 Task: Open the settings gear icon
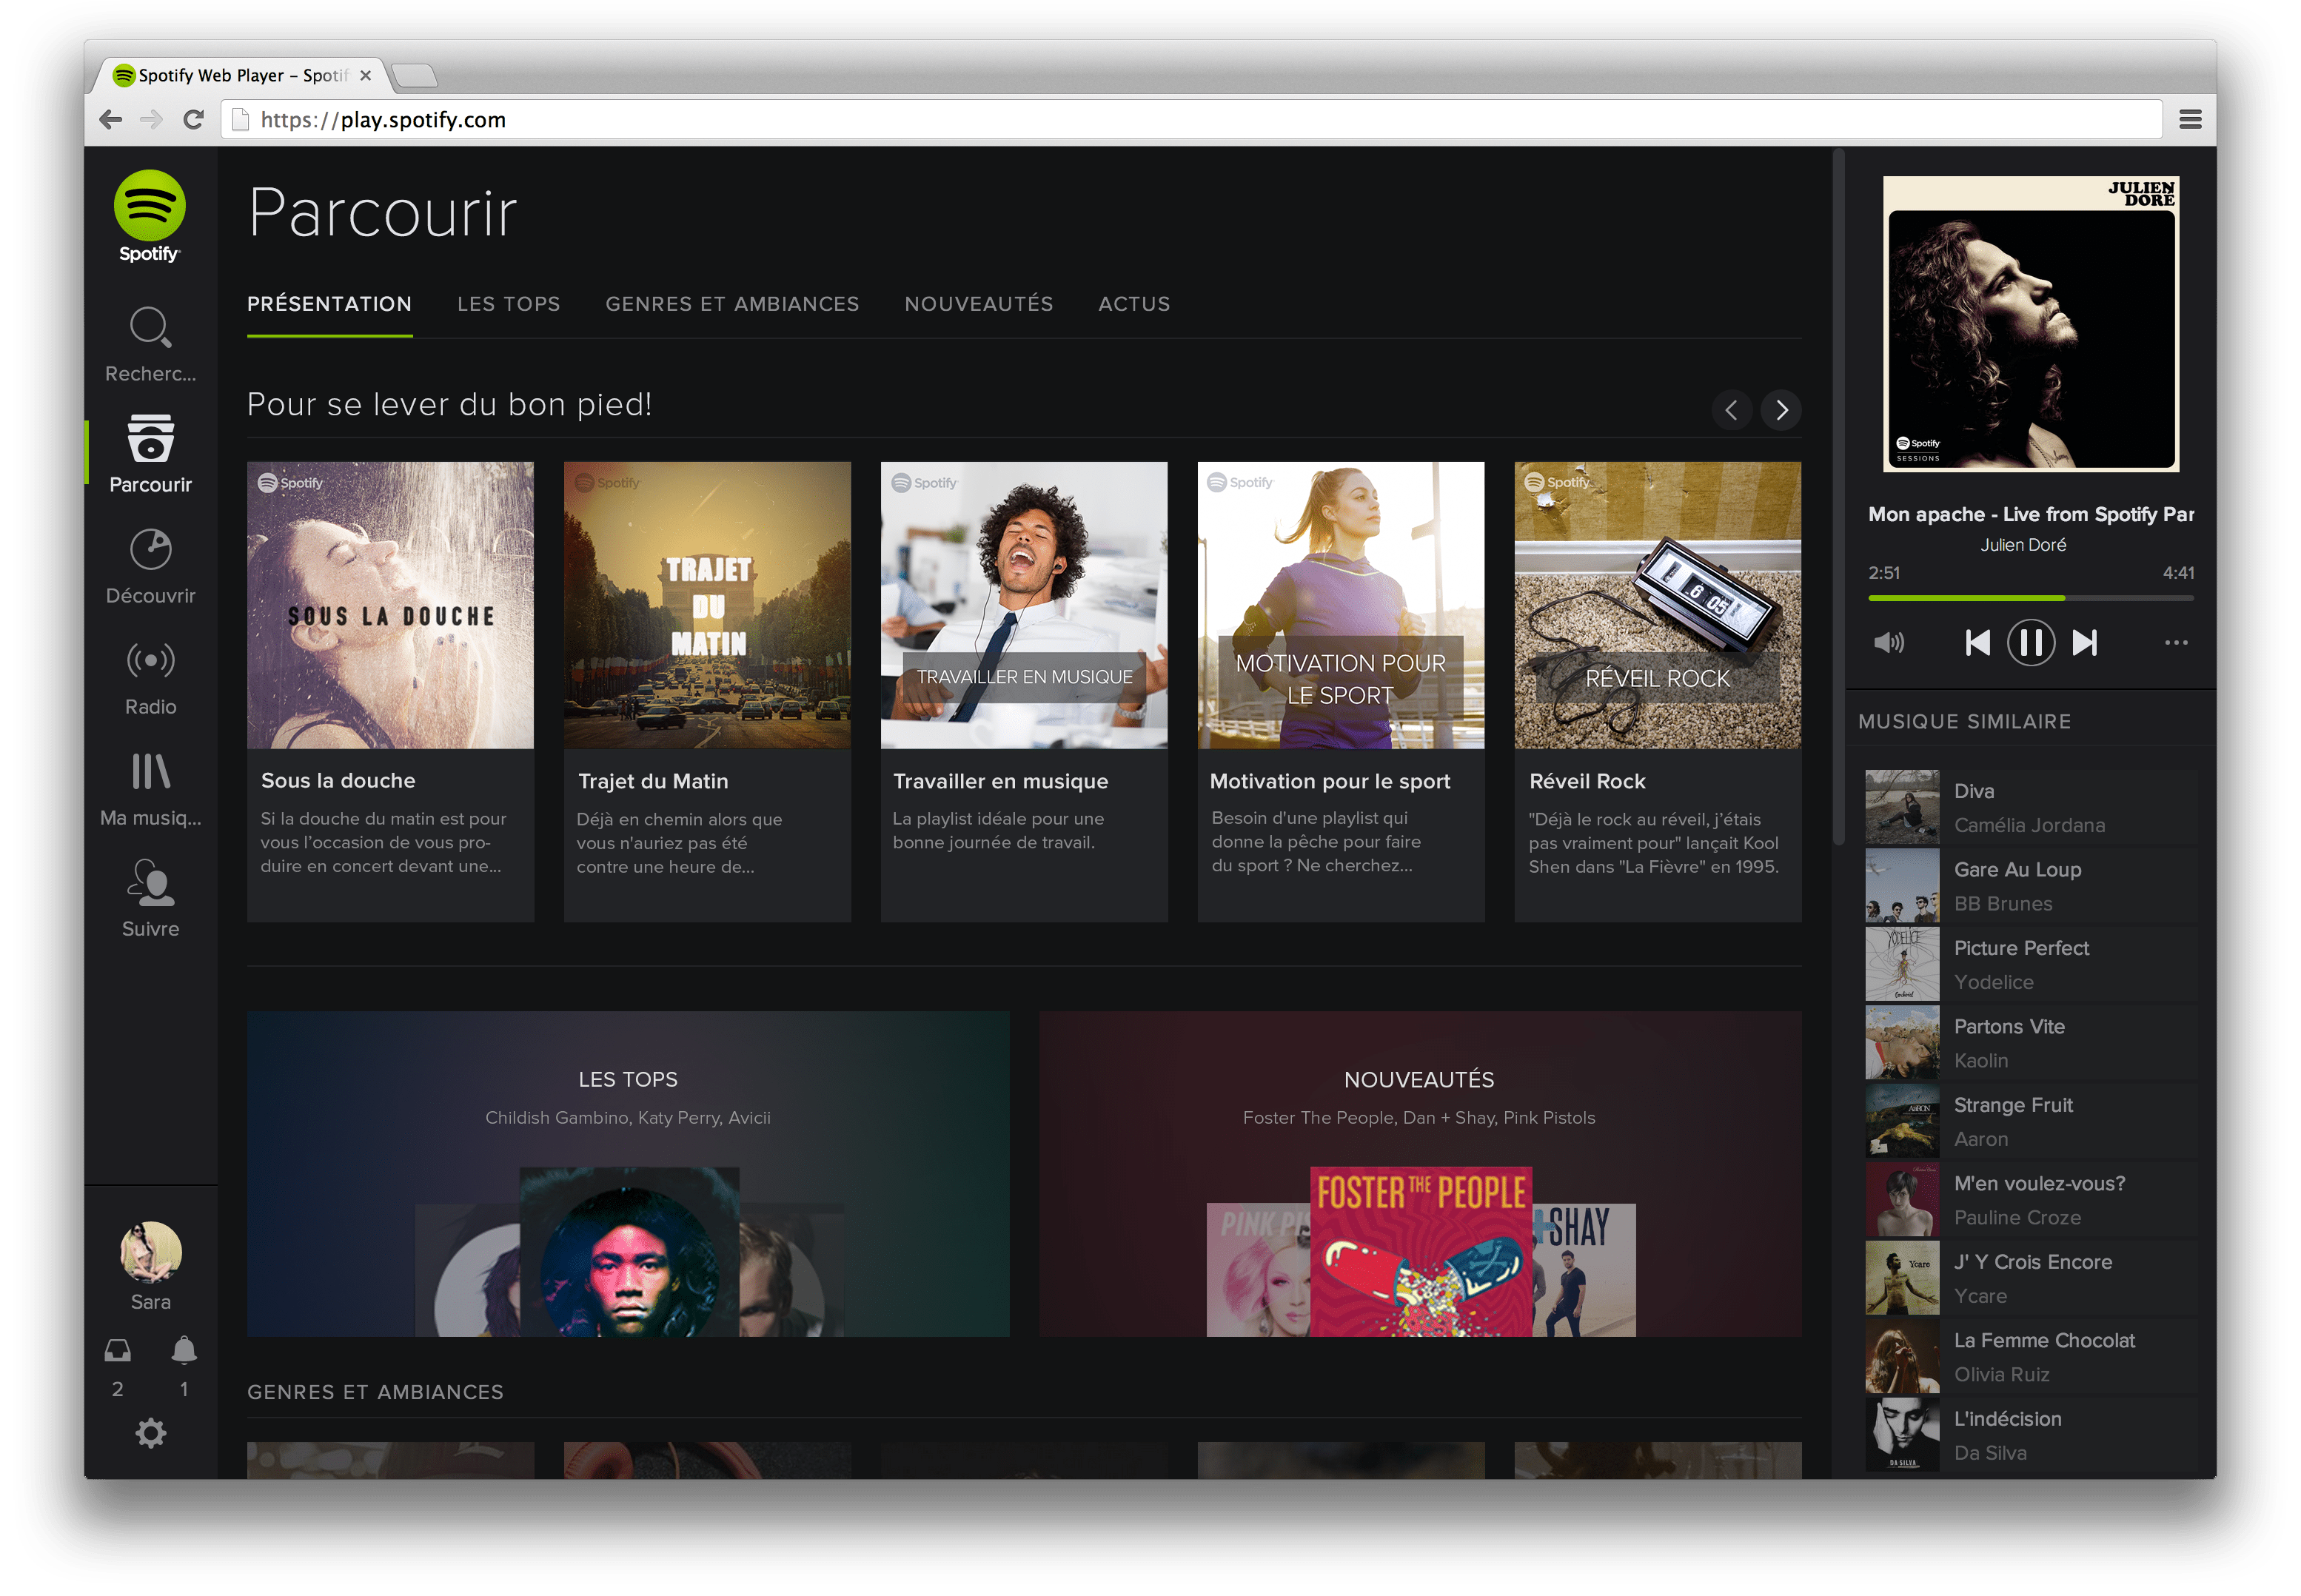click(x=151, y=1433)
